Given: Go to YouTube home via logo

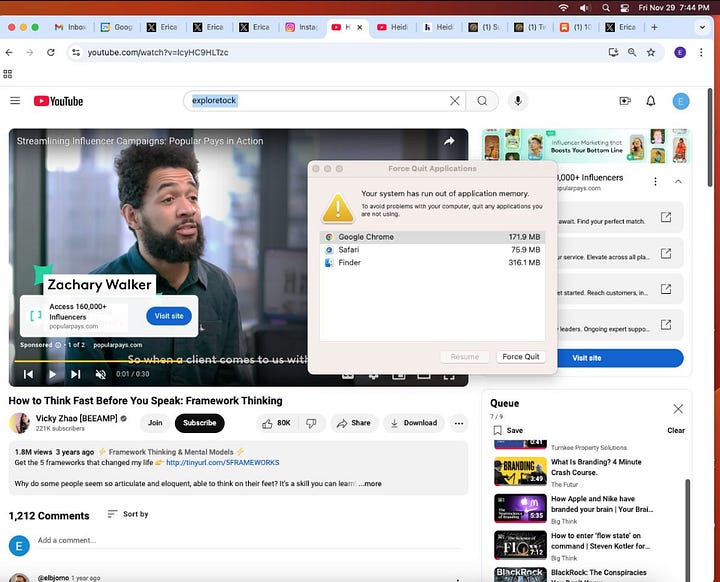Looking at the screenshot, I should pos(58,101).
